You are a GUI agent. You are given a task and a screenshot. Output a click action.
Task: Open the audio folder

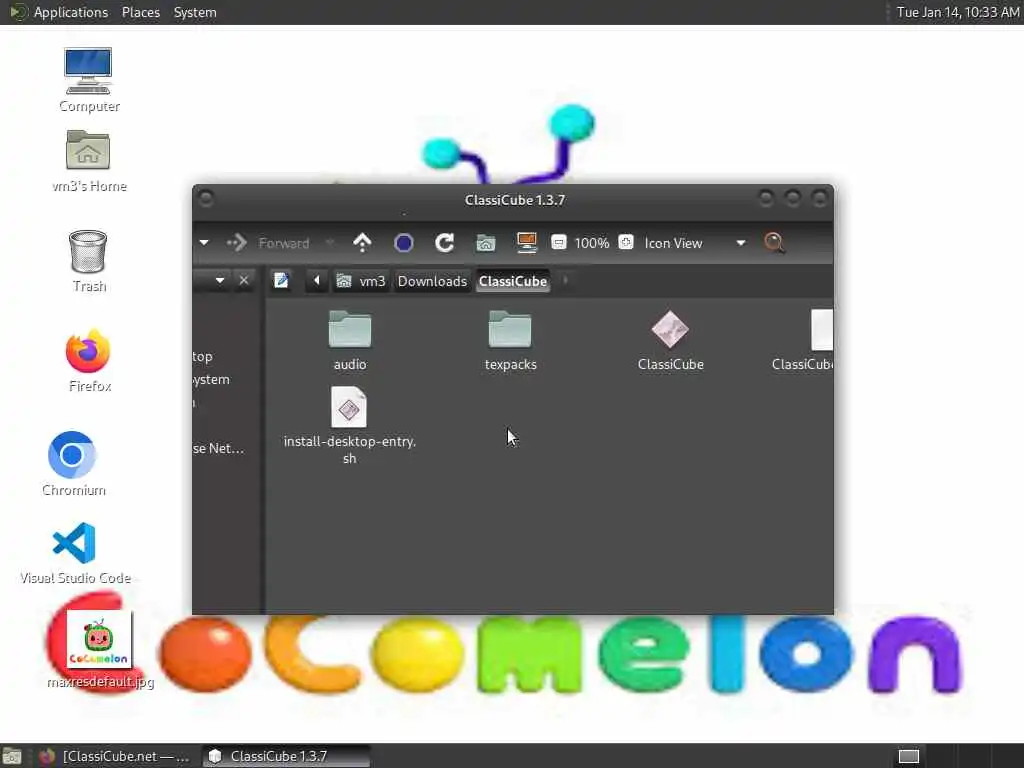pyautogui.click(x=349, y=340)
